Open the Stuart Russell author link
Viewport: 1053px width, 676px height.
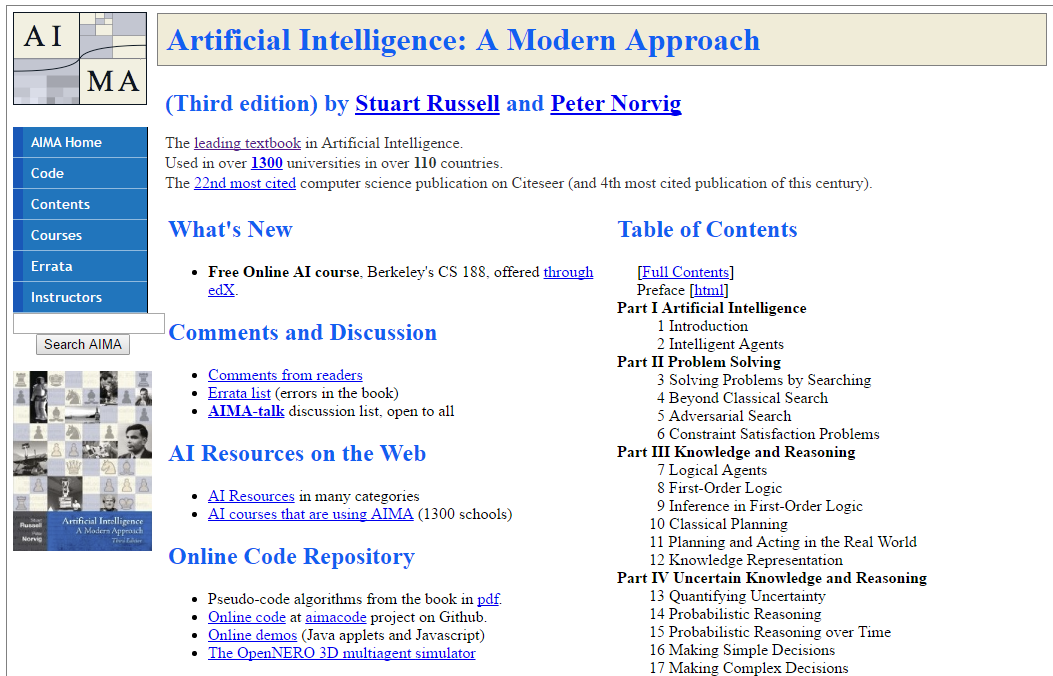[427, 103]
